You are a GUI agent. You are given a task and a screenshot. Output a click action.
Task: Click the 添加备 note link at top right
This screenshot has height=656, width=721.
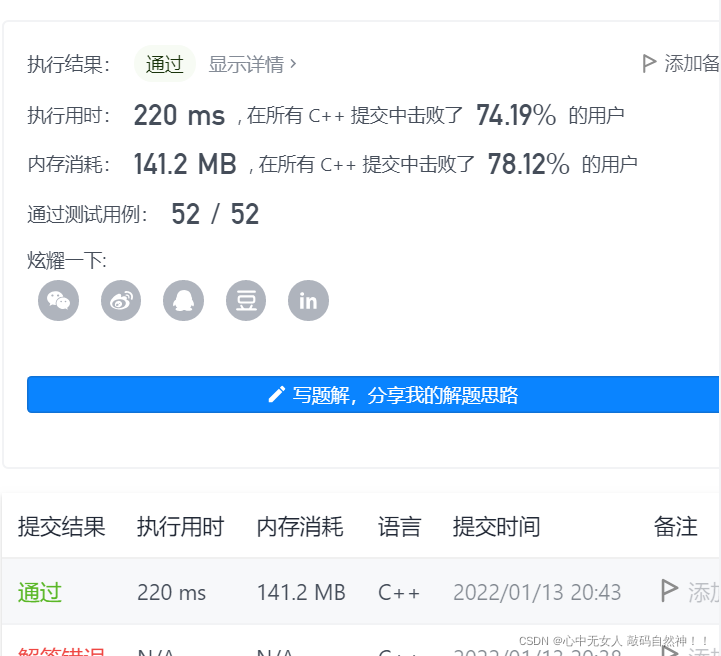(x=692, y=63)
